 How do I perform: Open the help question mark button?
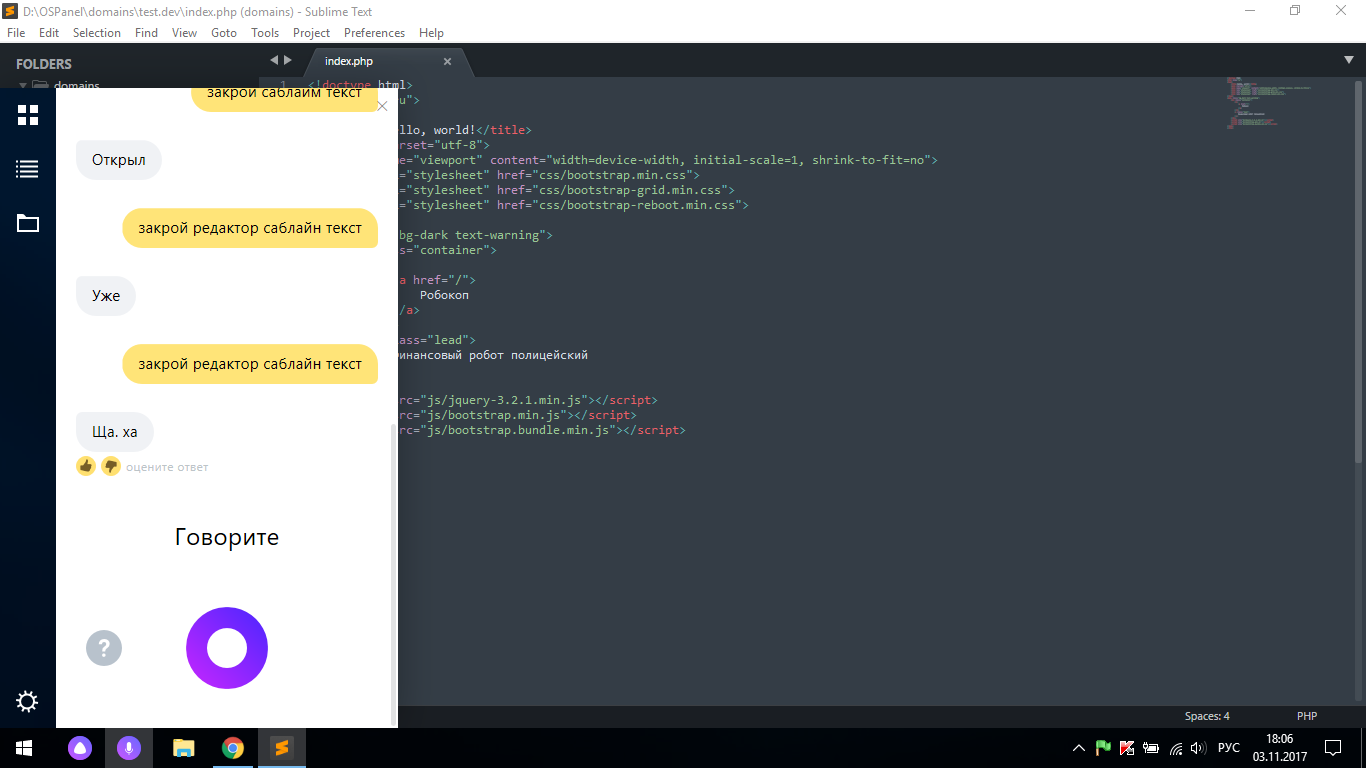[104, 648]
